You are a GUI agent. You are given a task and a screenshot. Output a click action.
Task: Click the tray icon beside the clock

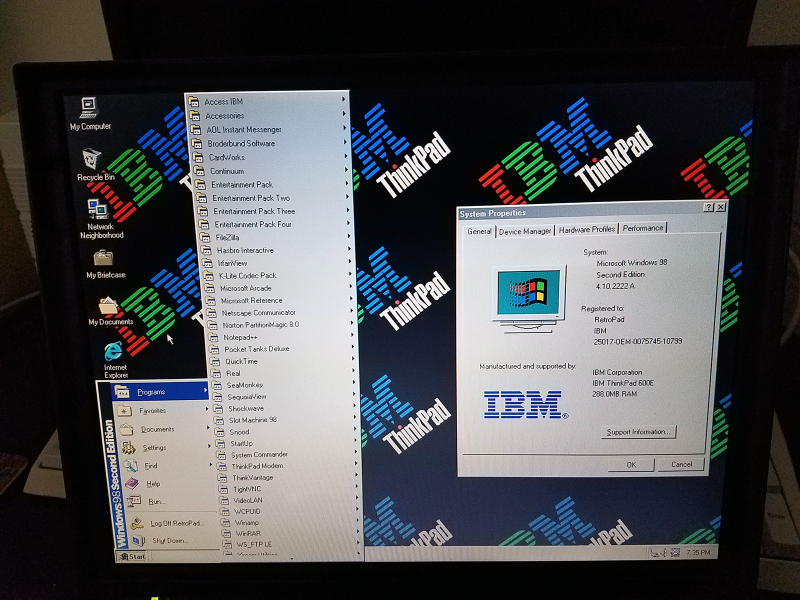[675, 552]
